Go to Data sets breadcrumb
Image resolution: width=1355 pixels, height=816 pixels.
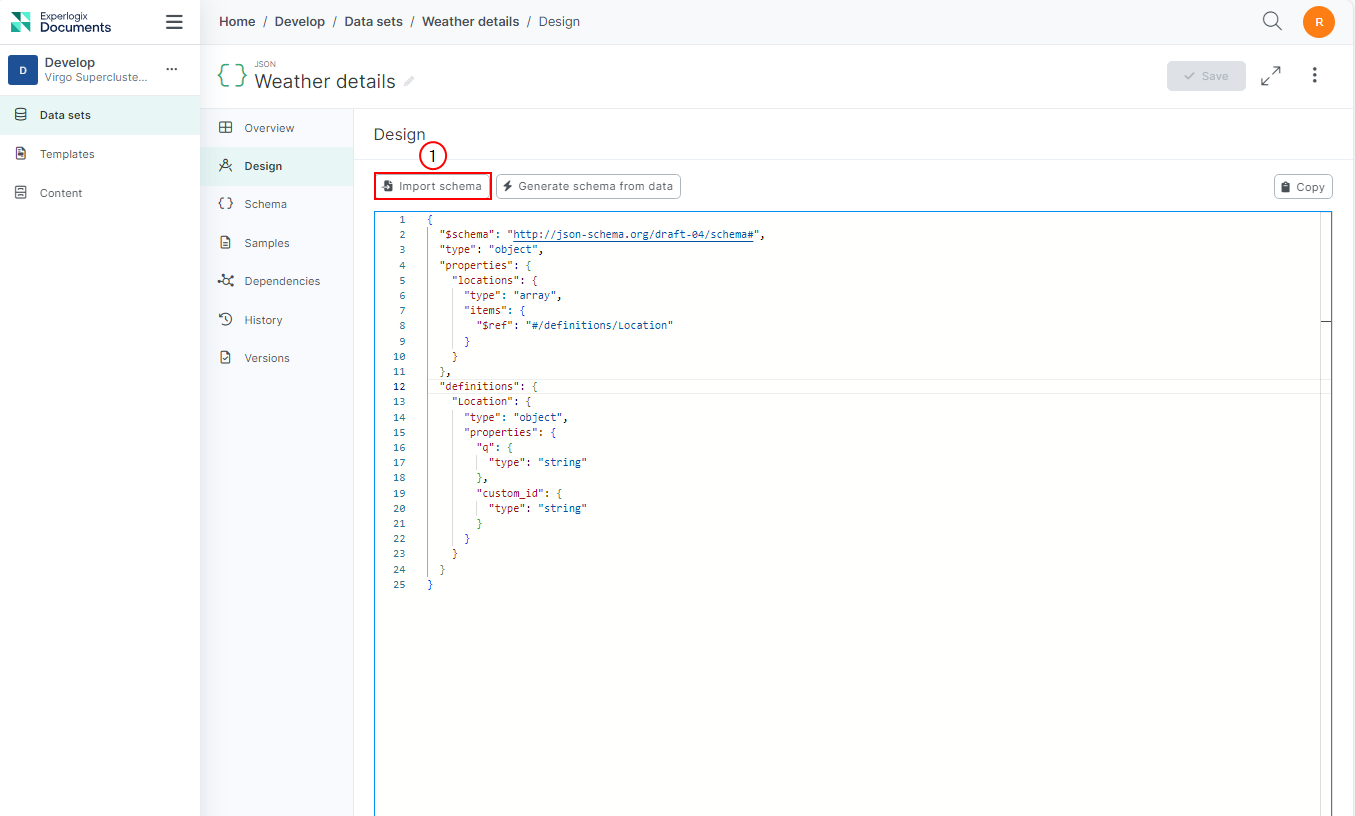373,22
